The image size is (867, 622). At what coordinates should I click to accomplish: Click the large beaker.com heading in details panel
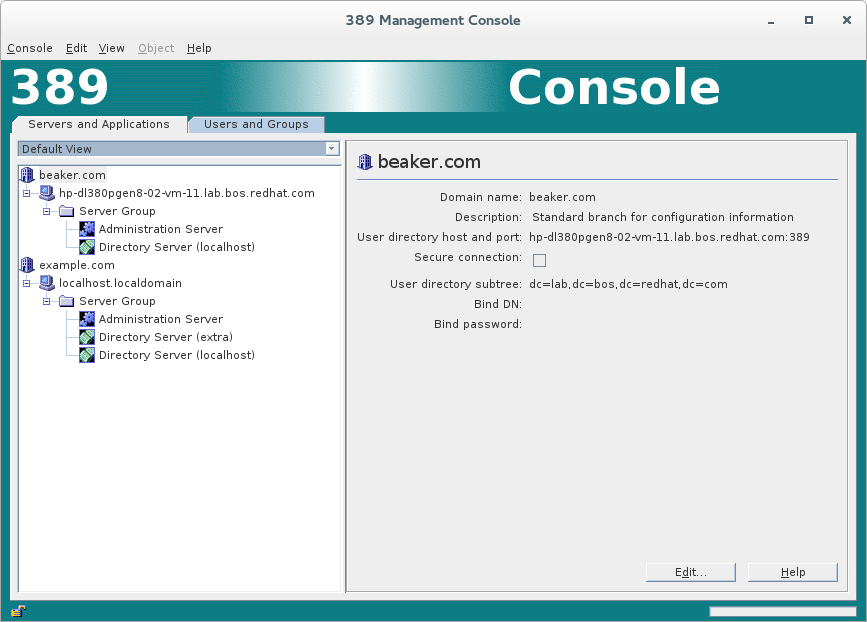click(429, 162)
